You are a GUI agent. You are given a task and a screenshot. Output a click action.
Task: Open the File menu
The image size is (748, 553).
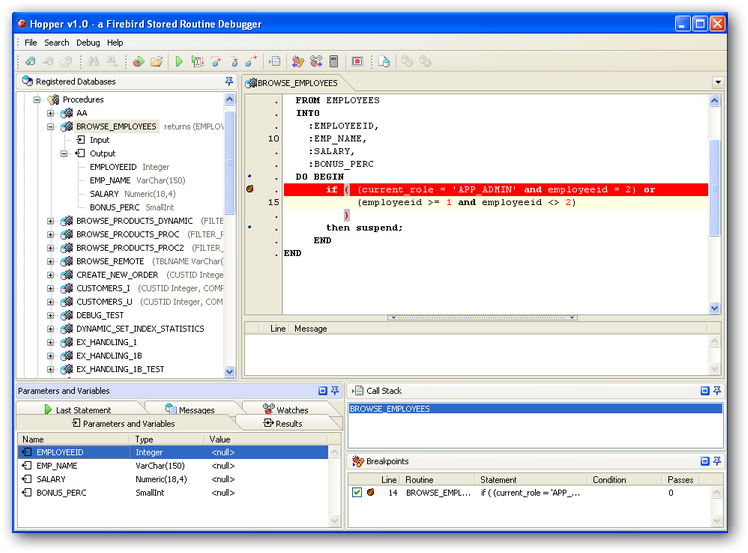[31, 42]
